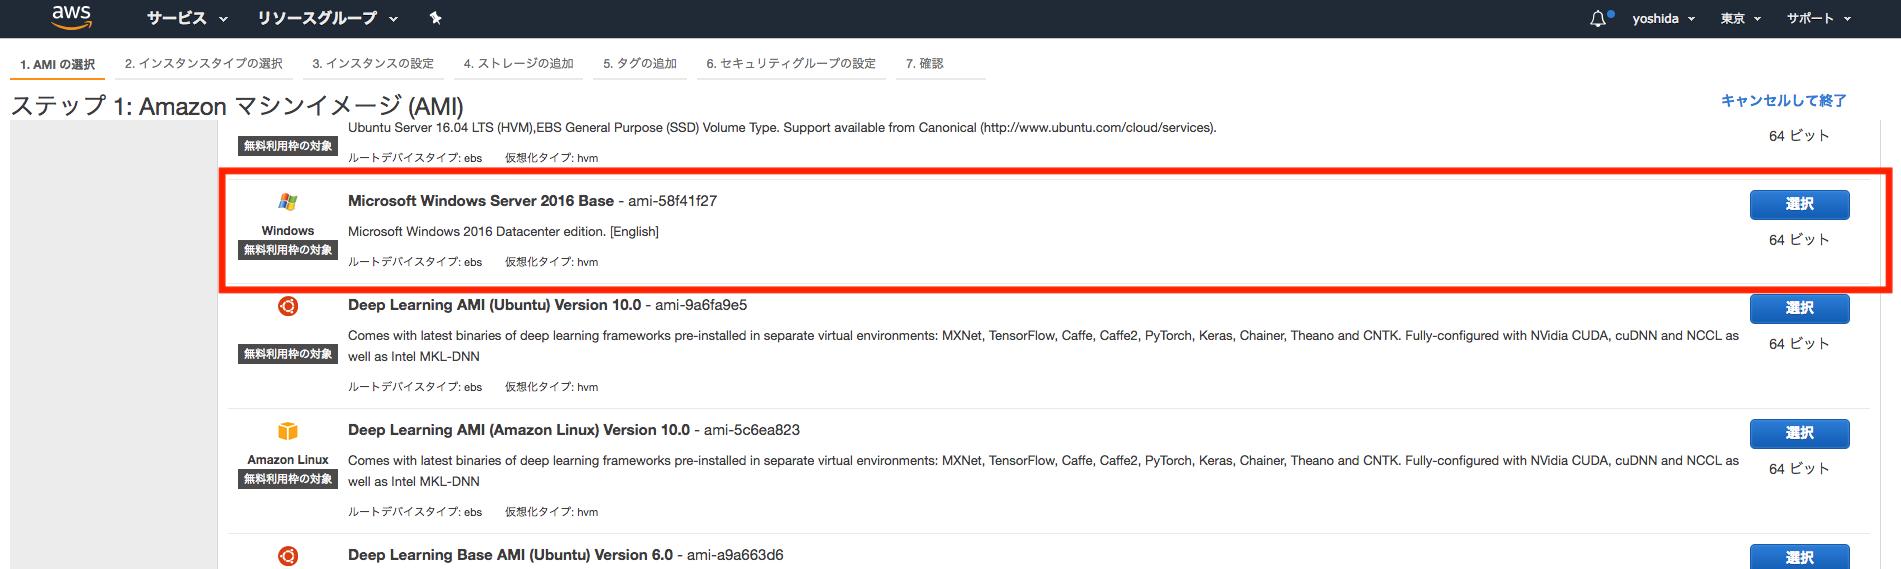1901x569 pixels.
Task: Click the AWS logo icon
Action: 72,16
